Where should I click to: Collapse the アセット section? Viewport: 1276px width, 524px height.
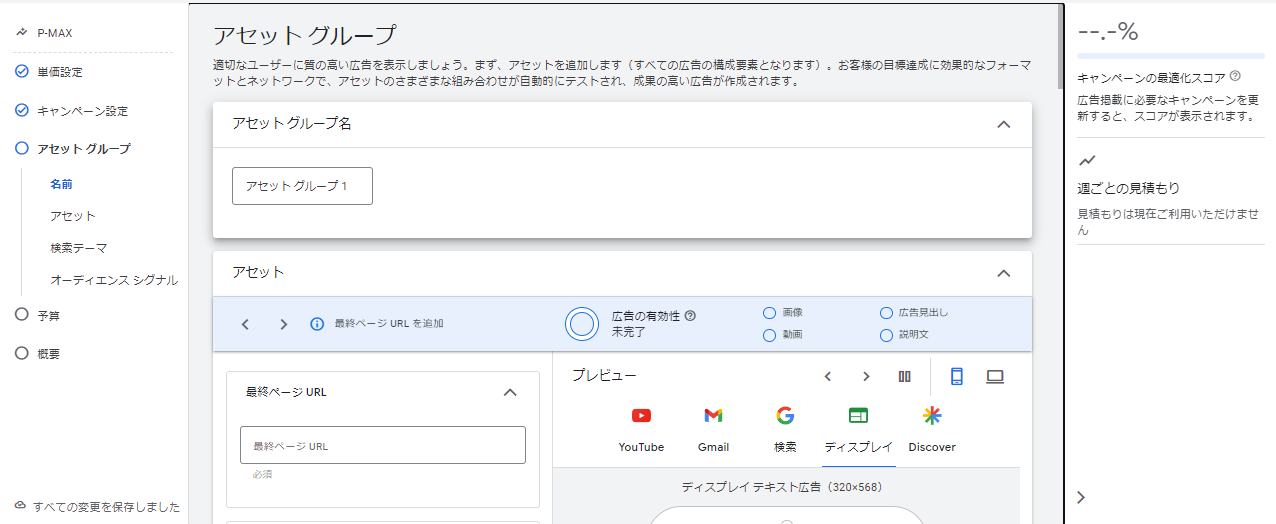pyautogui.click(x=1004, y=273)
